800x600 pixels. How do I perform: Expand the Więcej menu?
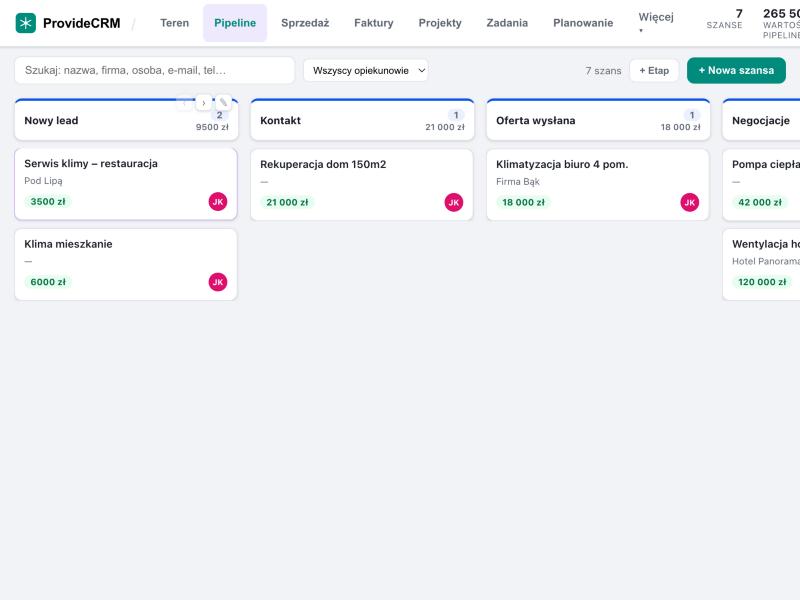(x=656, y=23)
